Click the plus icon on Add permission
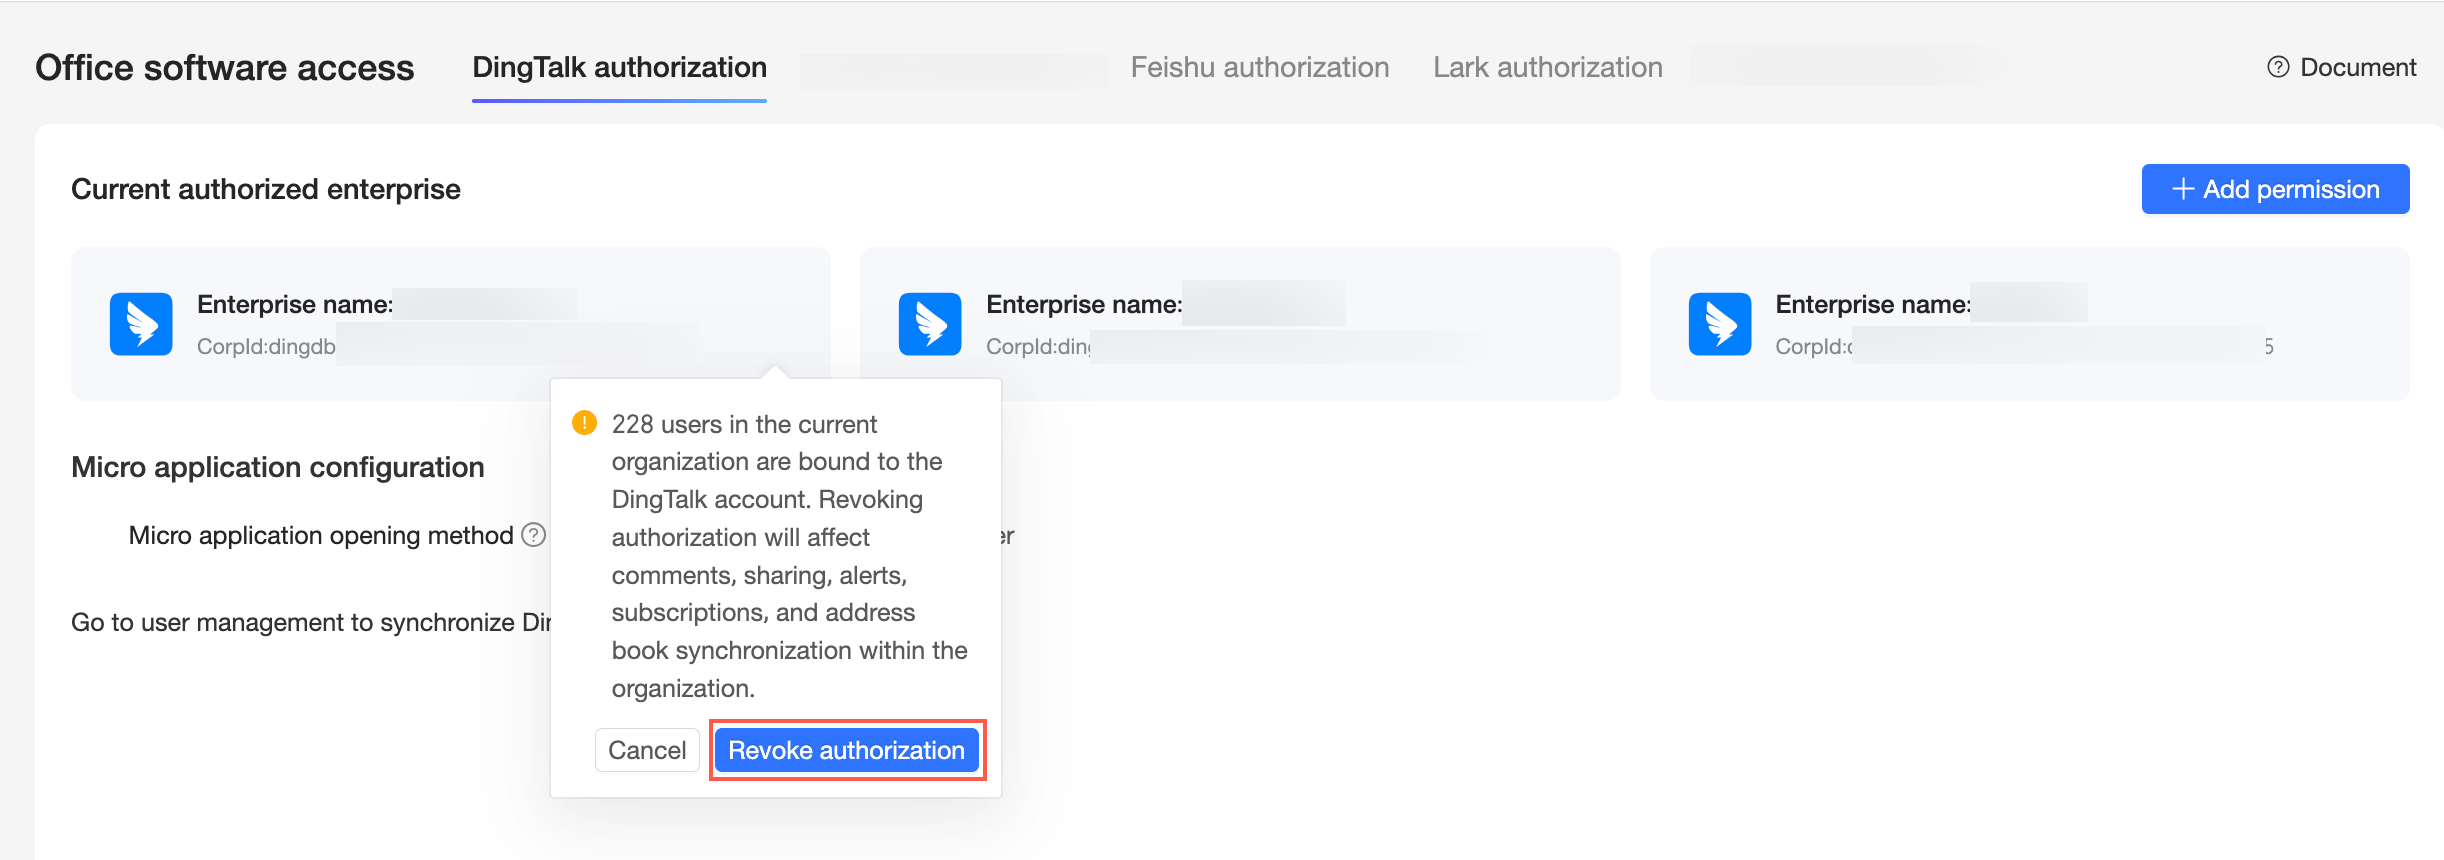The width and height of the screenshot is (2444, 860). click(x=2183, y=189)
